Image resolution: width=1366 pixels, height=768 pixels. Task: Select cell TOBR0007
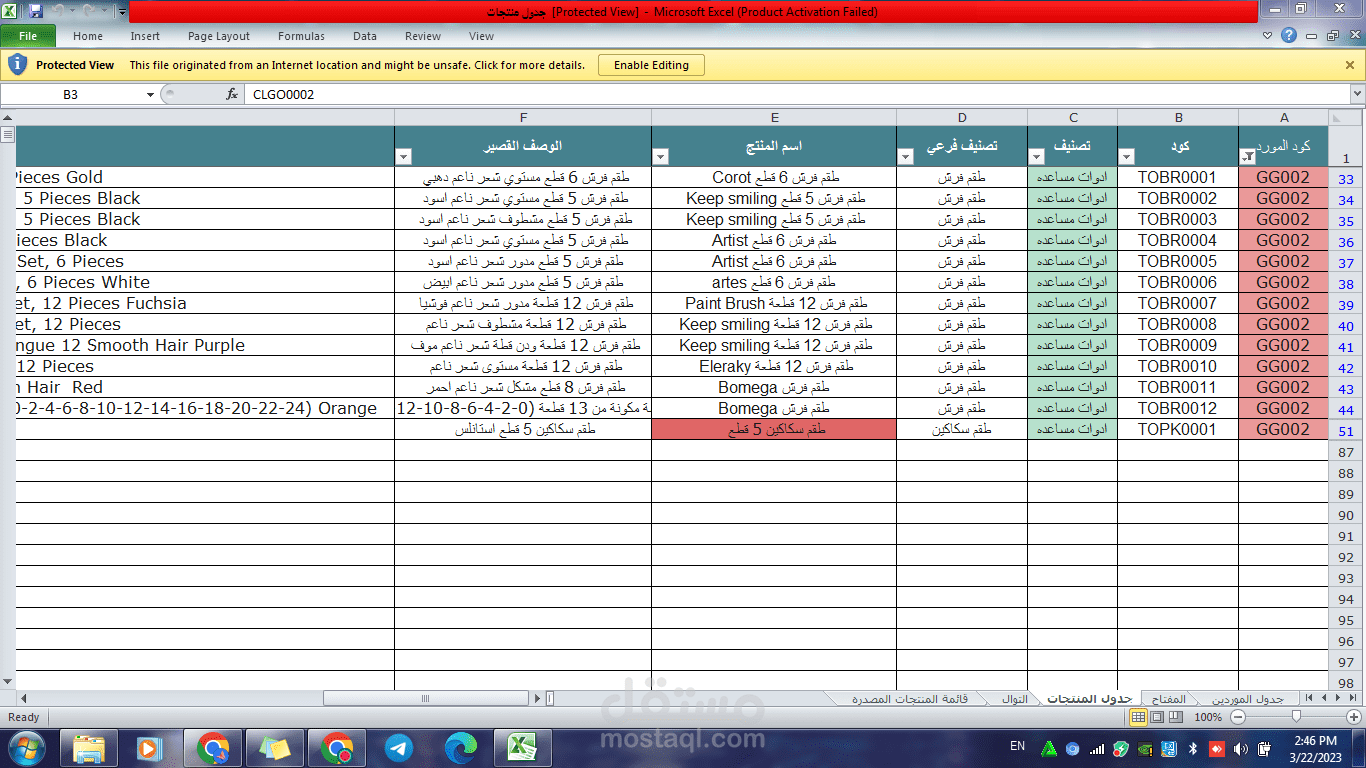[1177, 303]
